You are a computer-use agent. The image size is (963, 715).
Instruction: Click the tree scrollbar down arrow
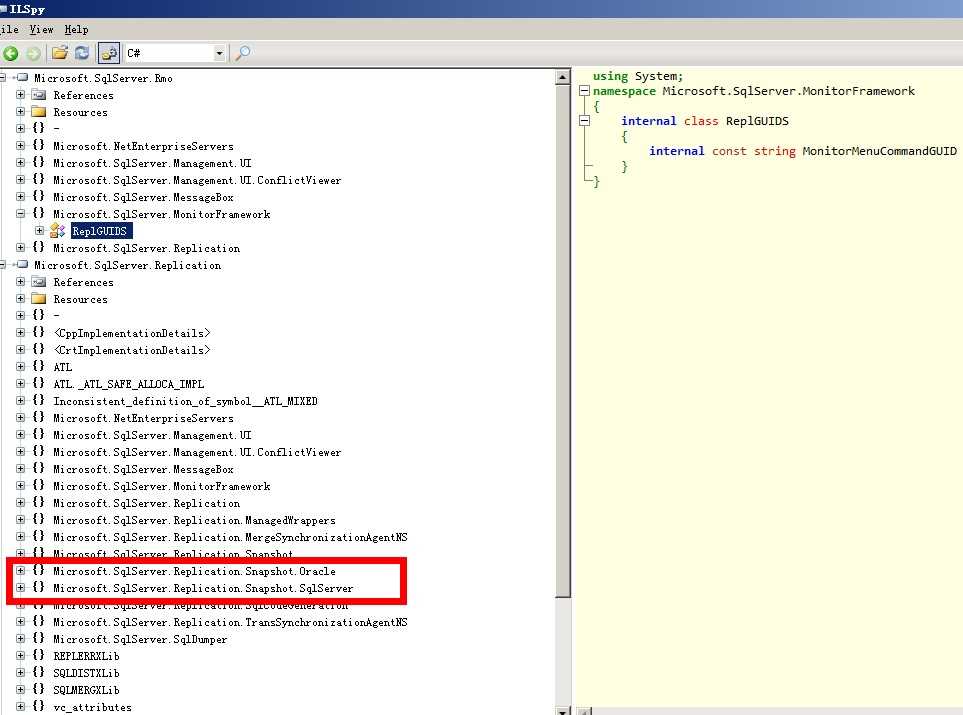(563, 711)
